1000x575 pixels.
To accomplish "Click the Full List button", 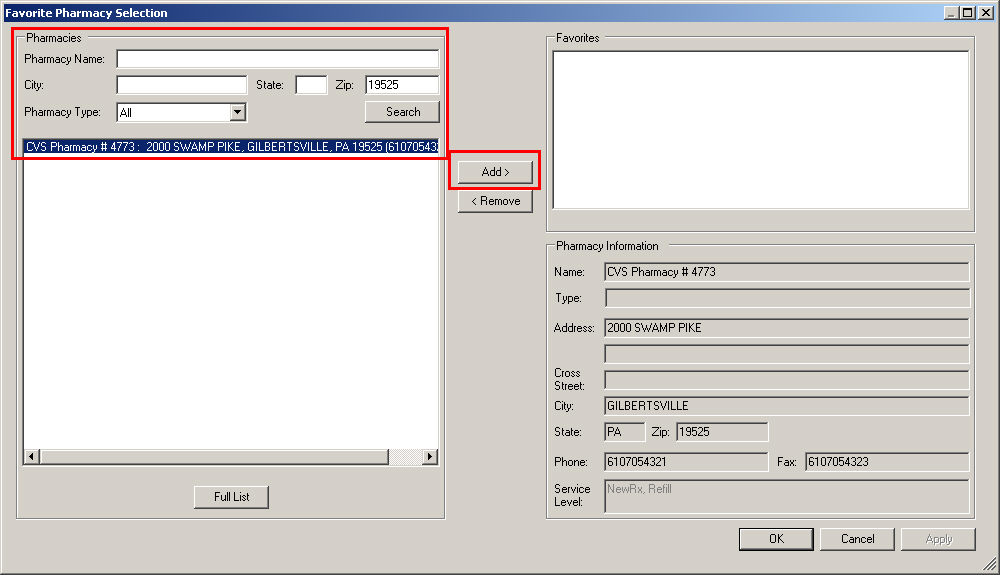I will coord(231,497).
